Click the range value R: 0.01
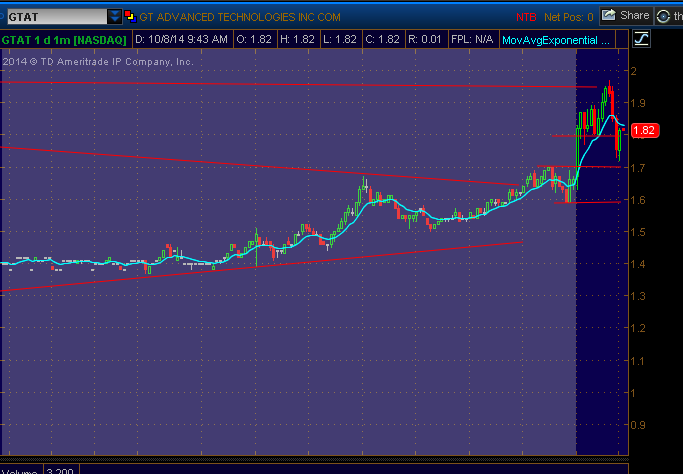Viewport: 683px width, 474px height. coord(425,40)
